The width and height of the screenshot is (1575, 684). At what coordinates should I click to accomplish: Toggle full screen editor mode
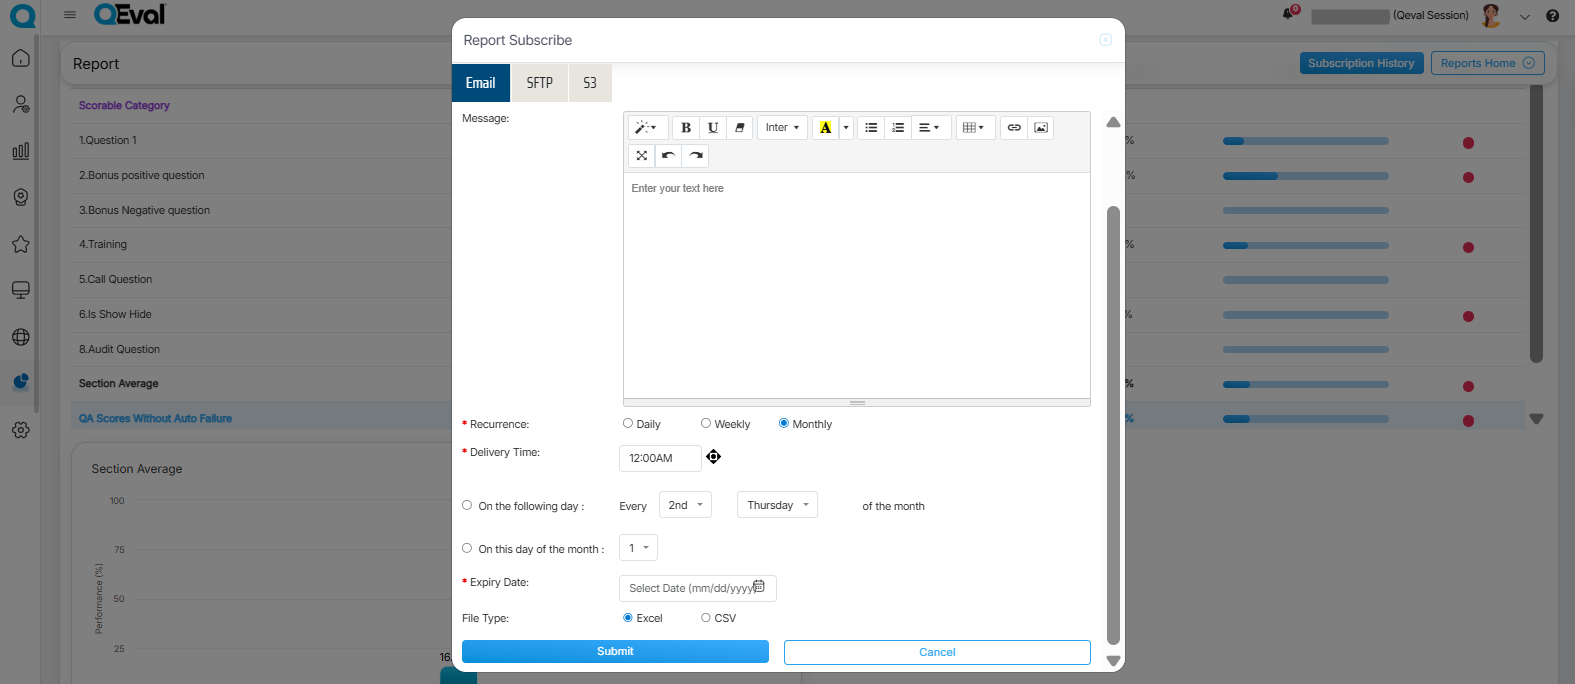641,156
